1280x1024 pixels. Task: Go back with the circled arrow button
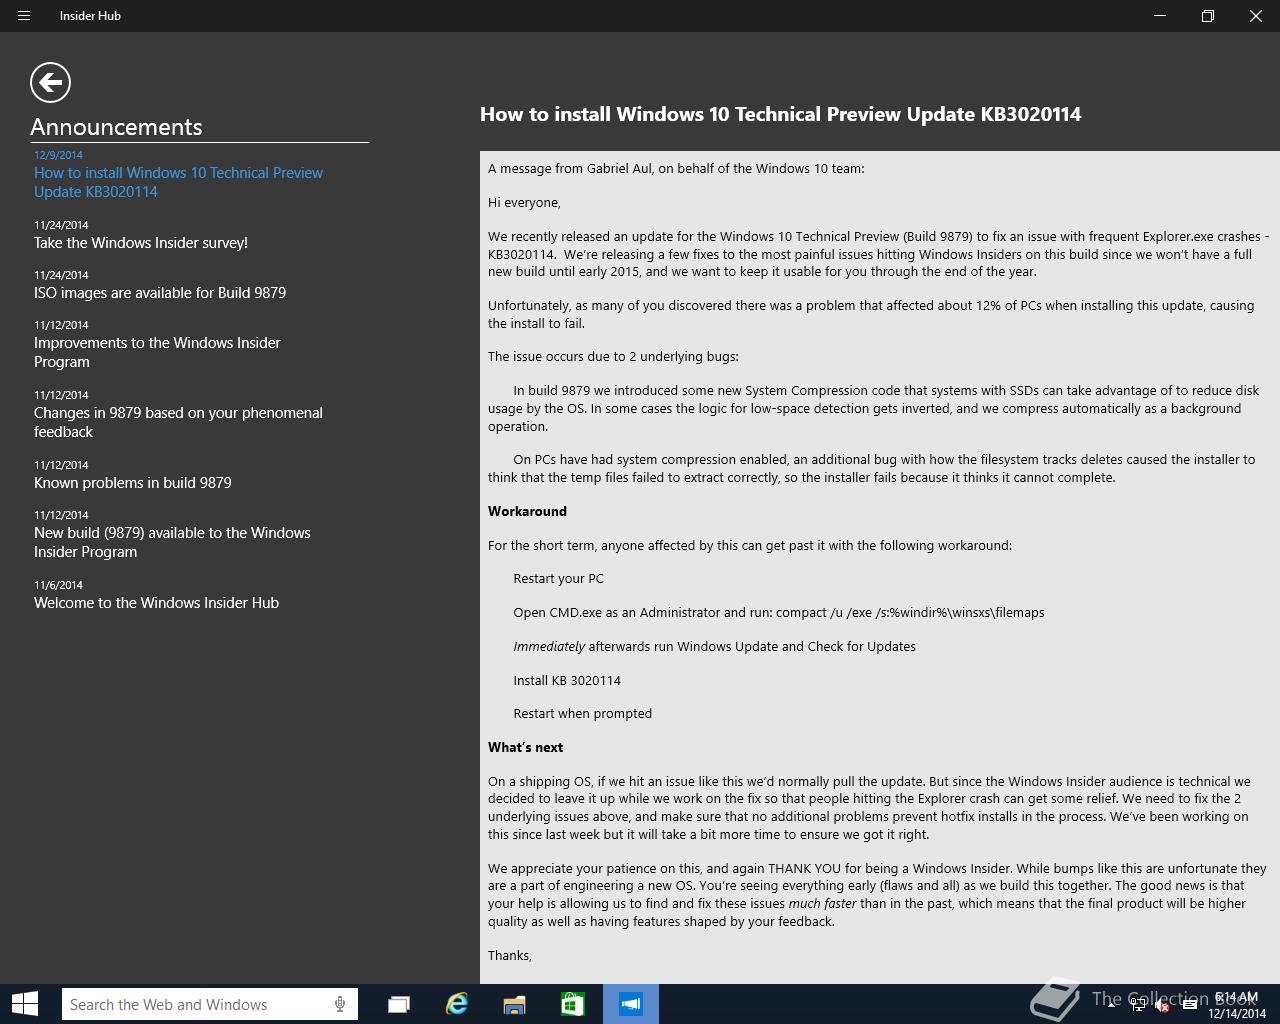50,82
